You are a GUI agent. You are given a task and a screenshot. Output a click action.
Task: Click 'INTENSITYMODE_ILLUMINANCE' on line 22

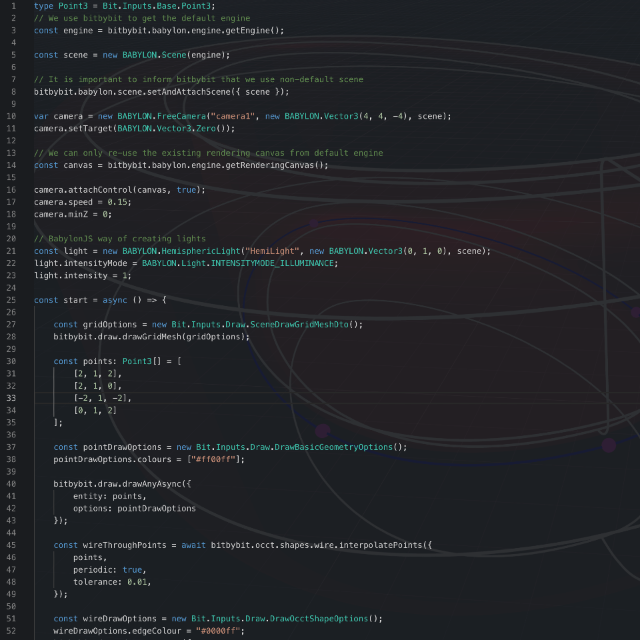point(272,263)
